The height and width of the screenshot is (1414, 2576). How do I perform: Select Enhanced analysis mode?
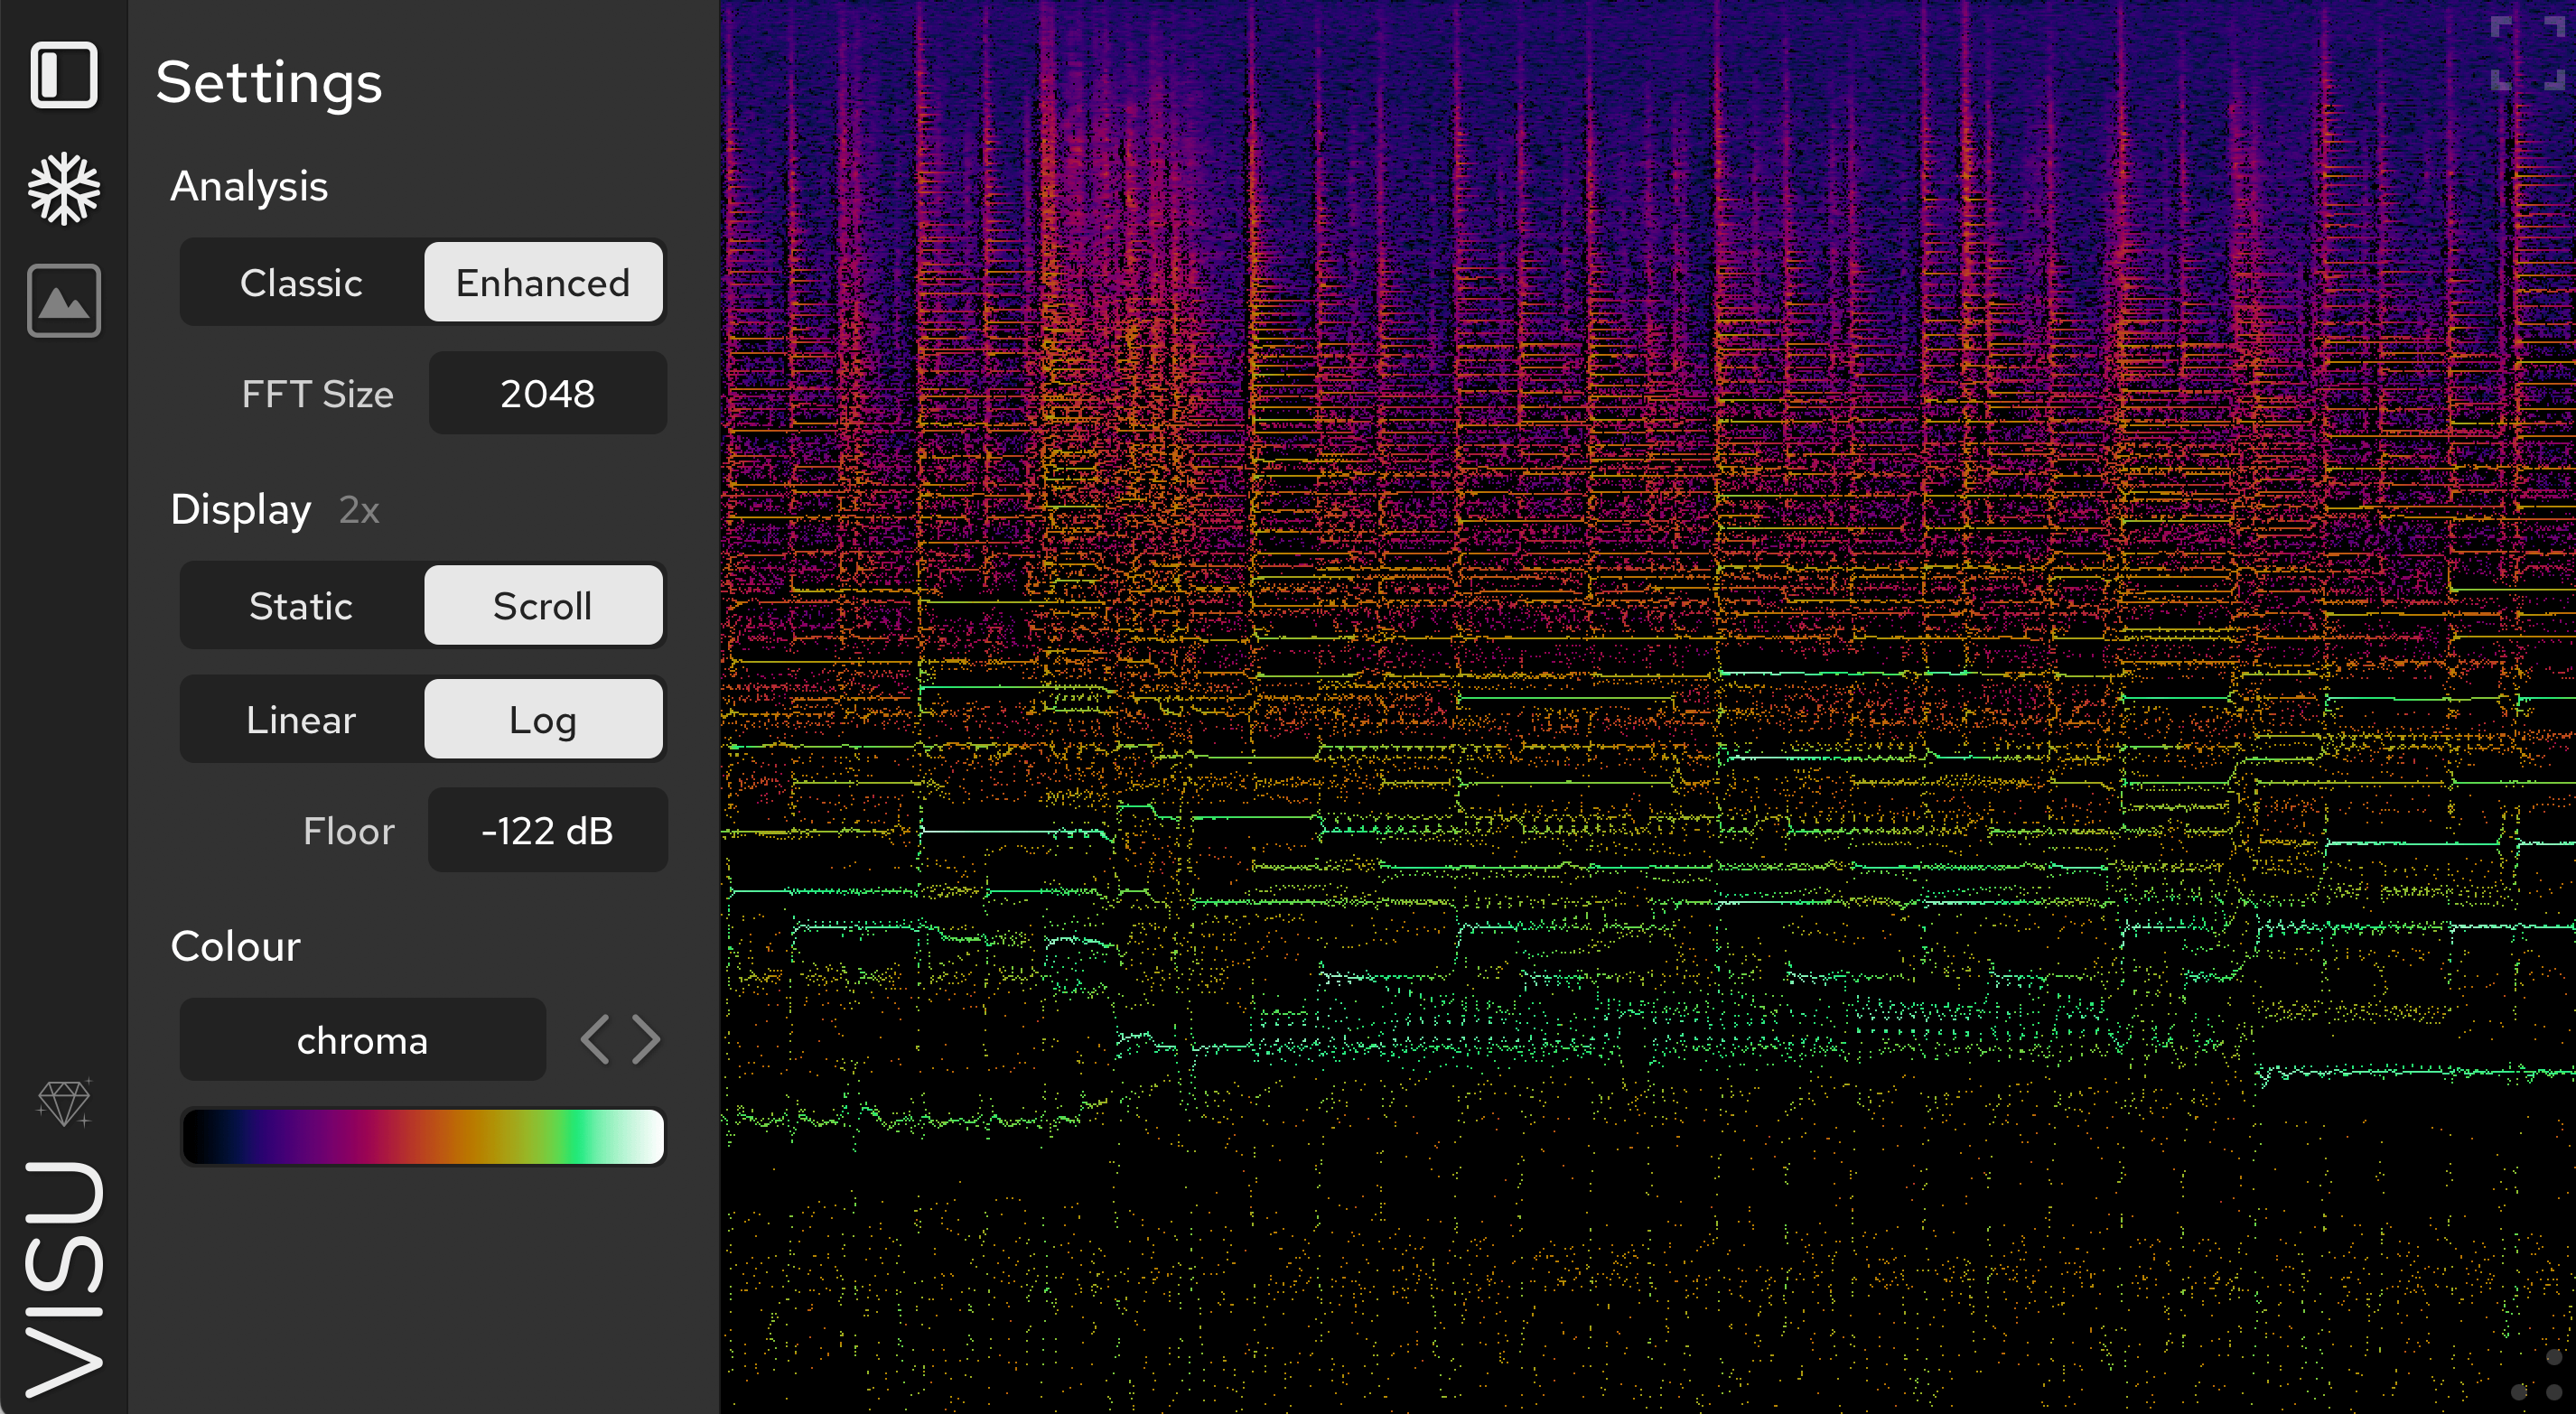543,282
